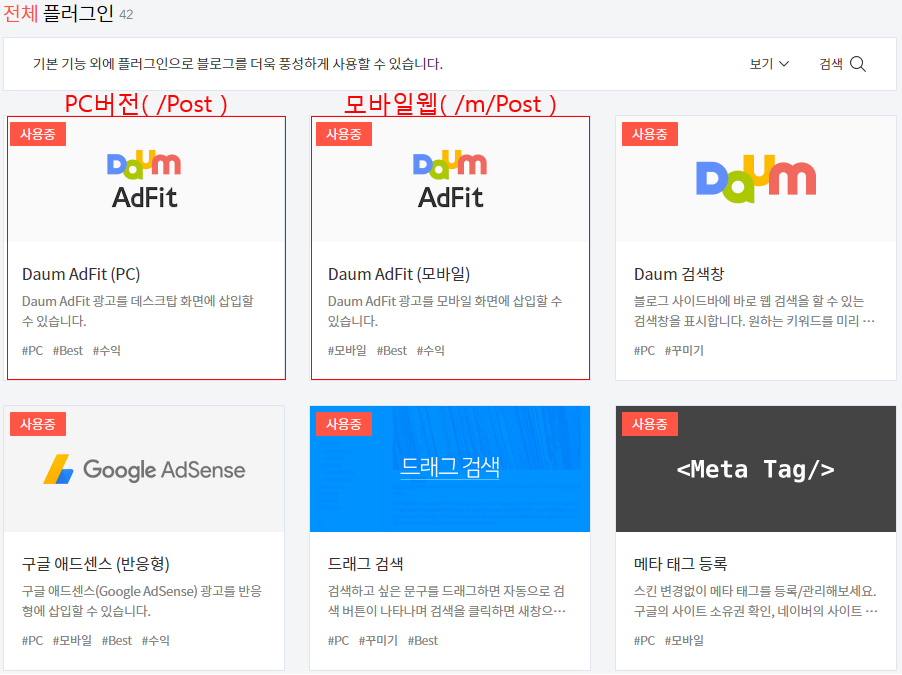The image size is (902, 675).
Task: Open the Google AdSense logo thumbnail
Action: (144, 469)
